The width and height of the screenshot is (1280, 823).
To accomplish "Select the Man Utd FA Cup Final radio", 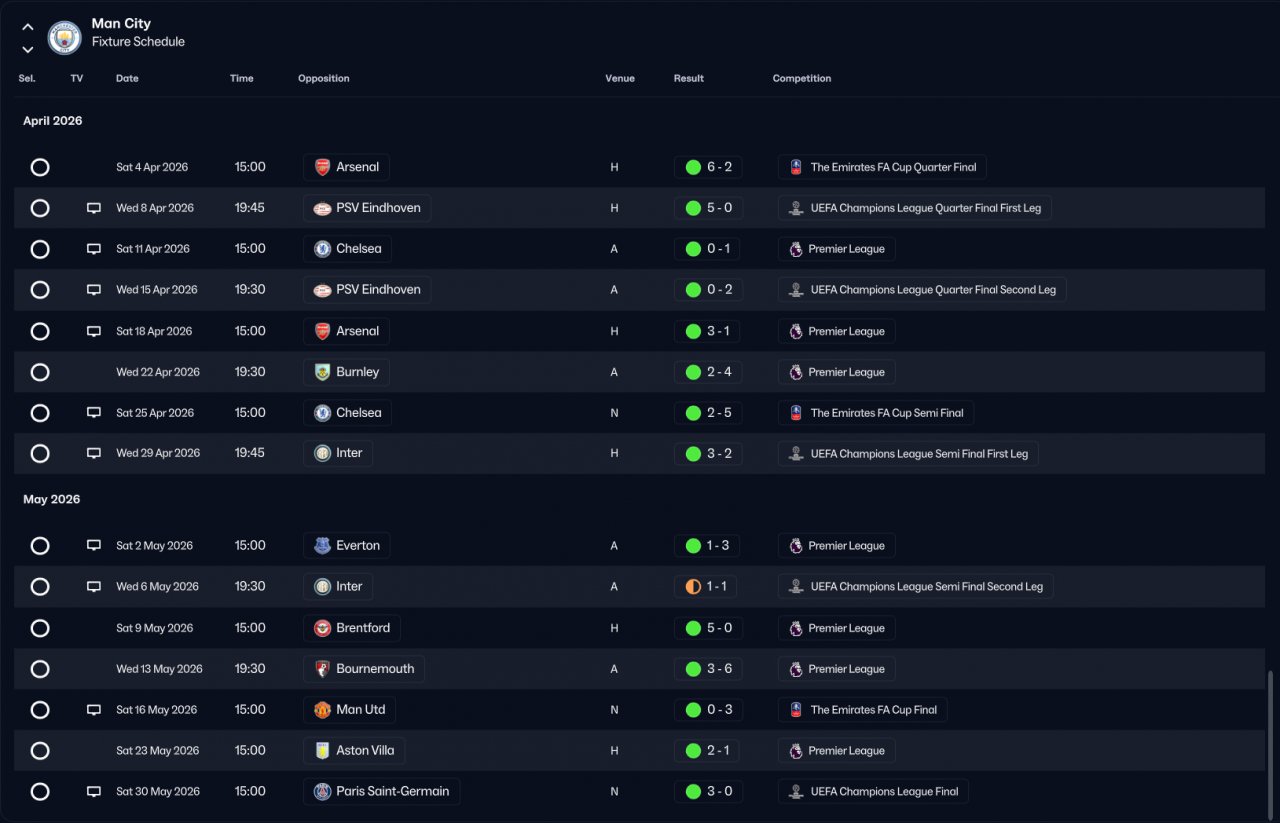I will [40, 710].
